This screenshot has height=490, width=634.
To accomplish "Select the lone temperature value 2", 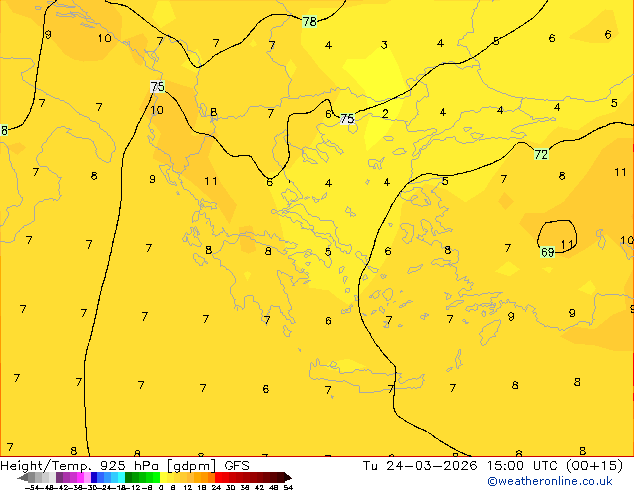I will (385, 114).
